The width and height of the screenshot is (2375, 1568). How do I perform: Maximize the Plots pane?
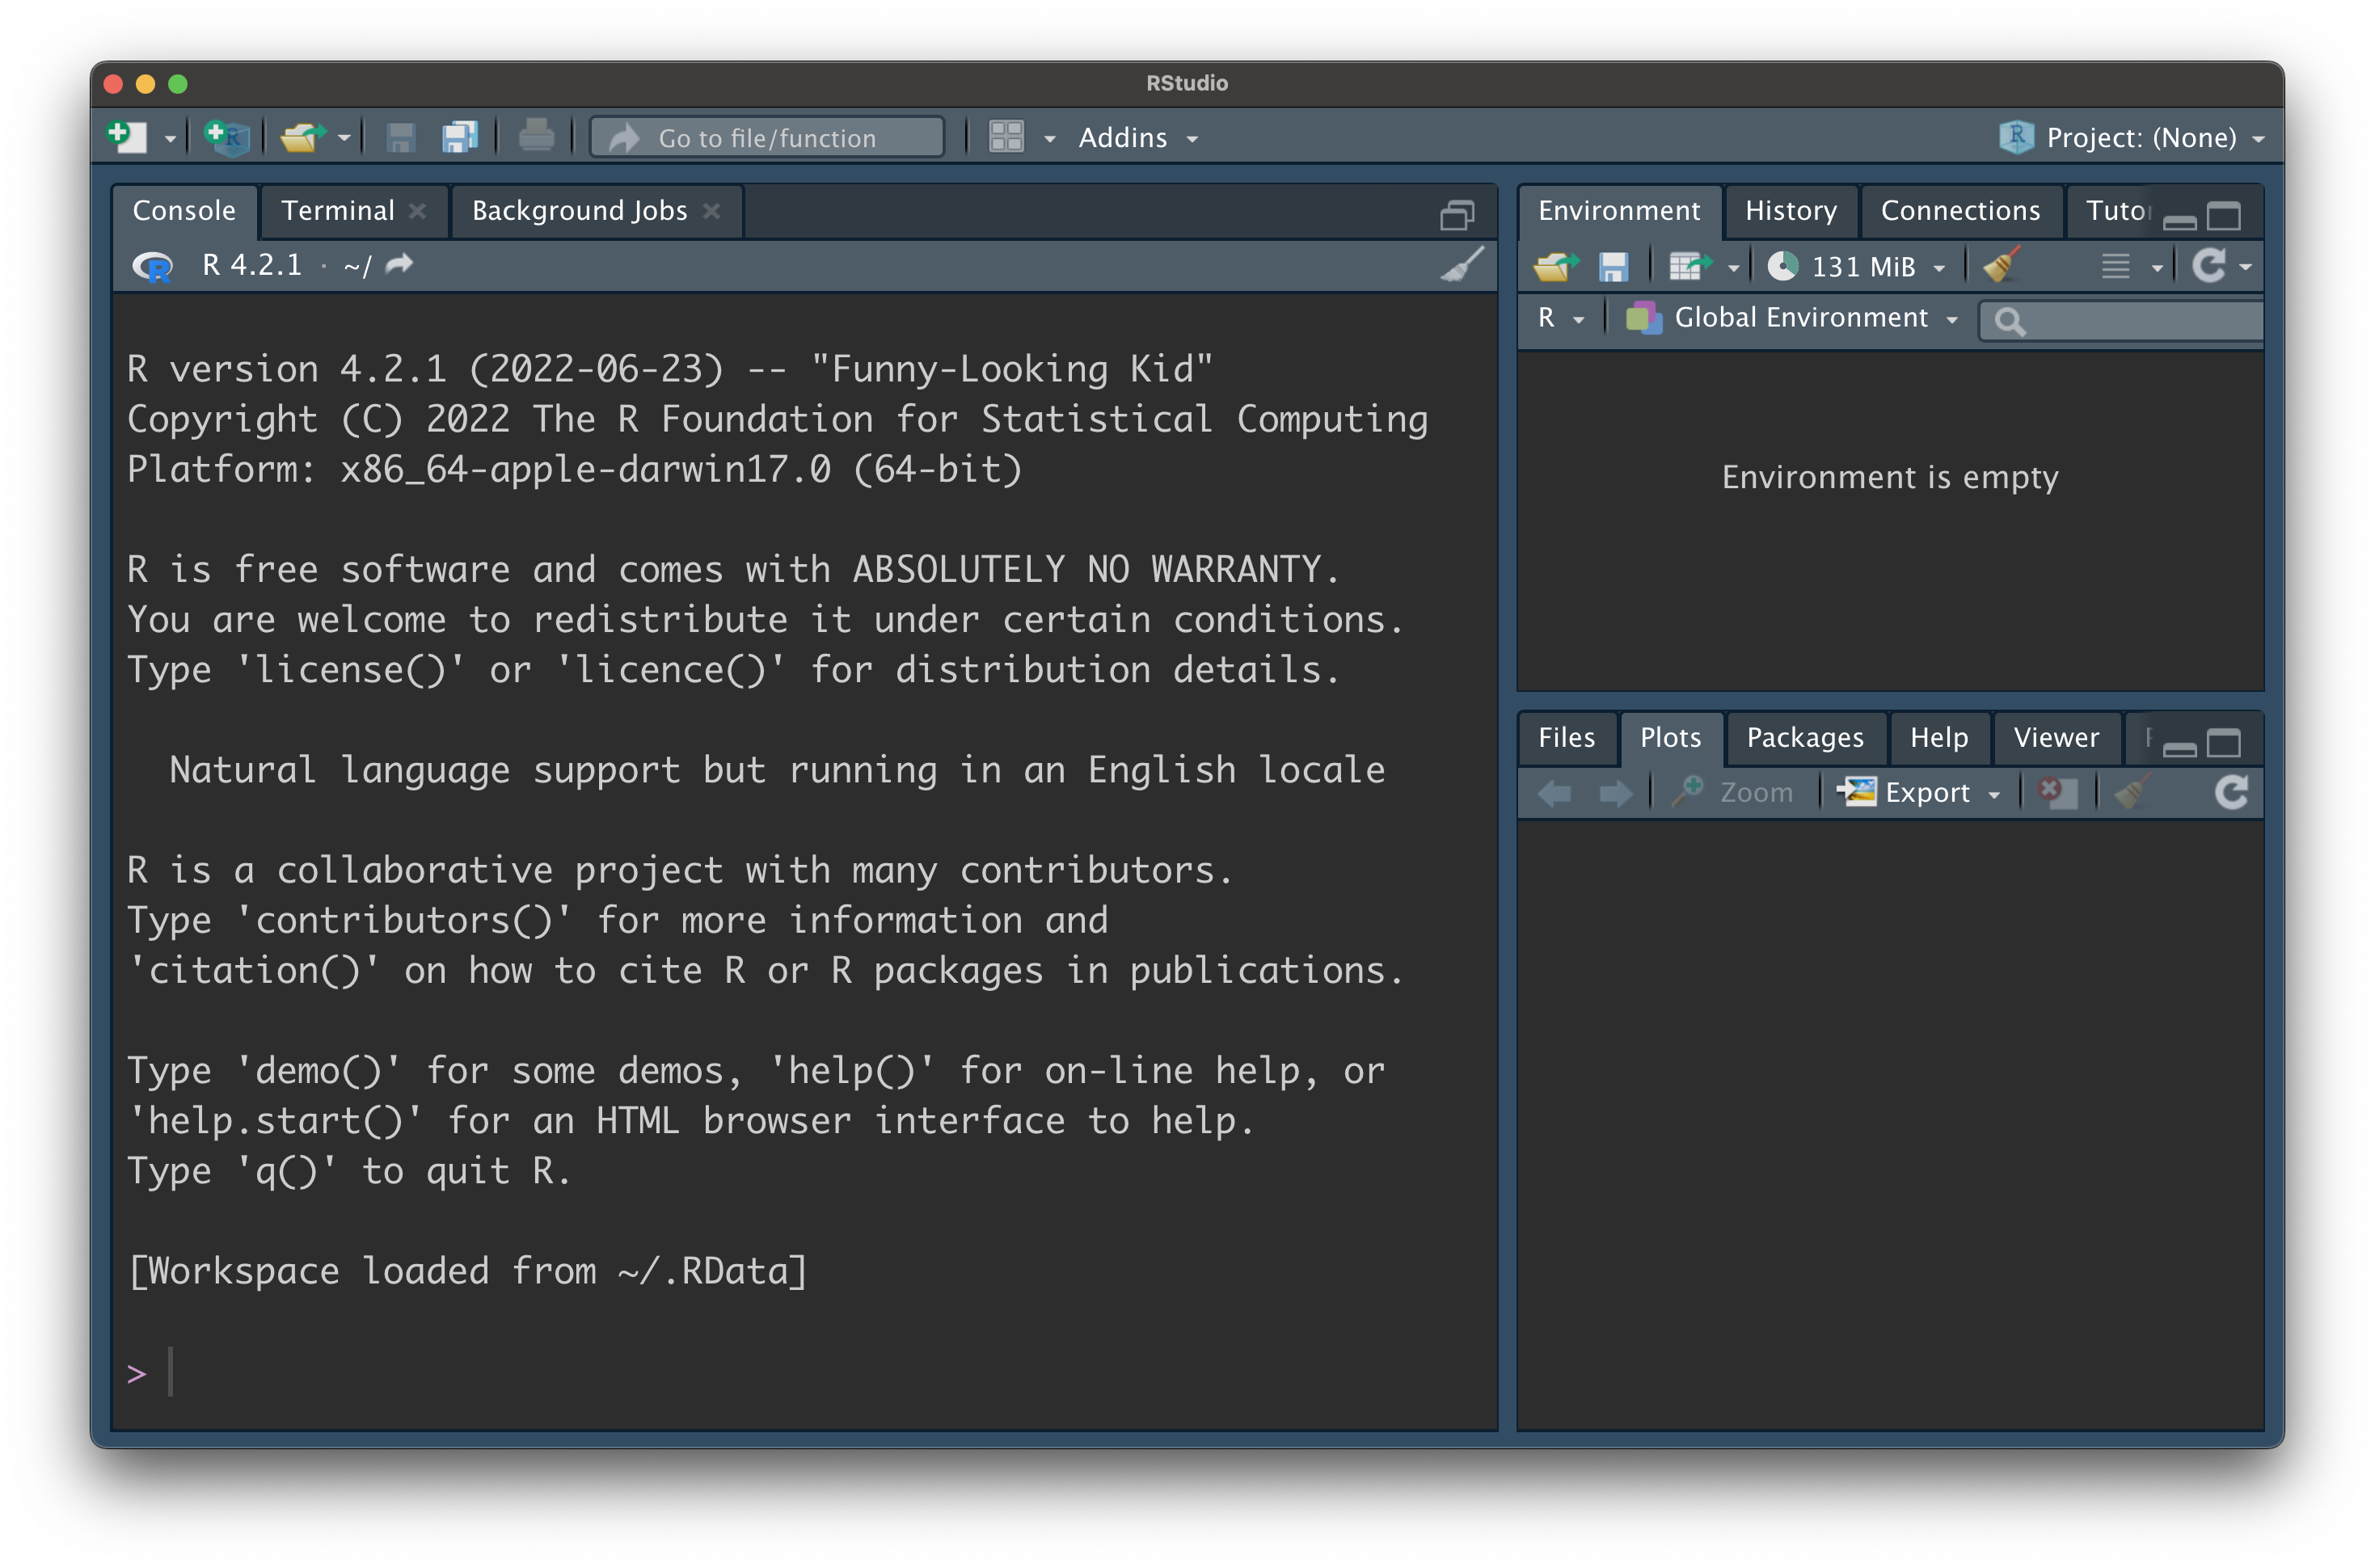point(2224,743)
